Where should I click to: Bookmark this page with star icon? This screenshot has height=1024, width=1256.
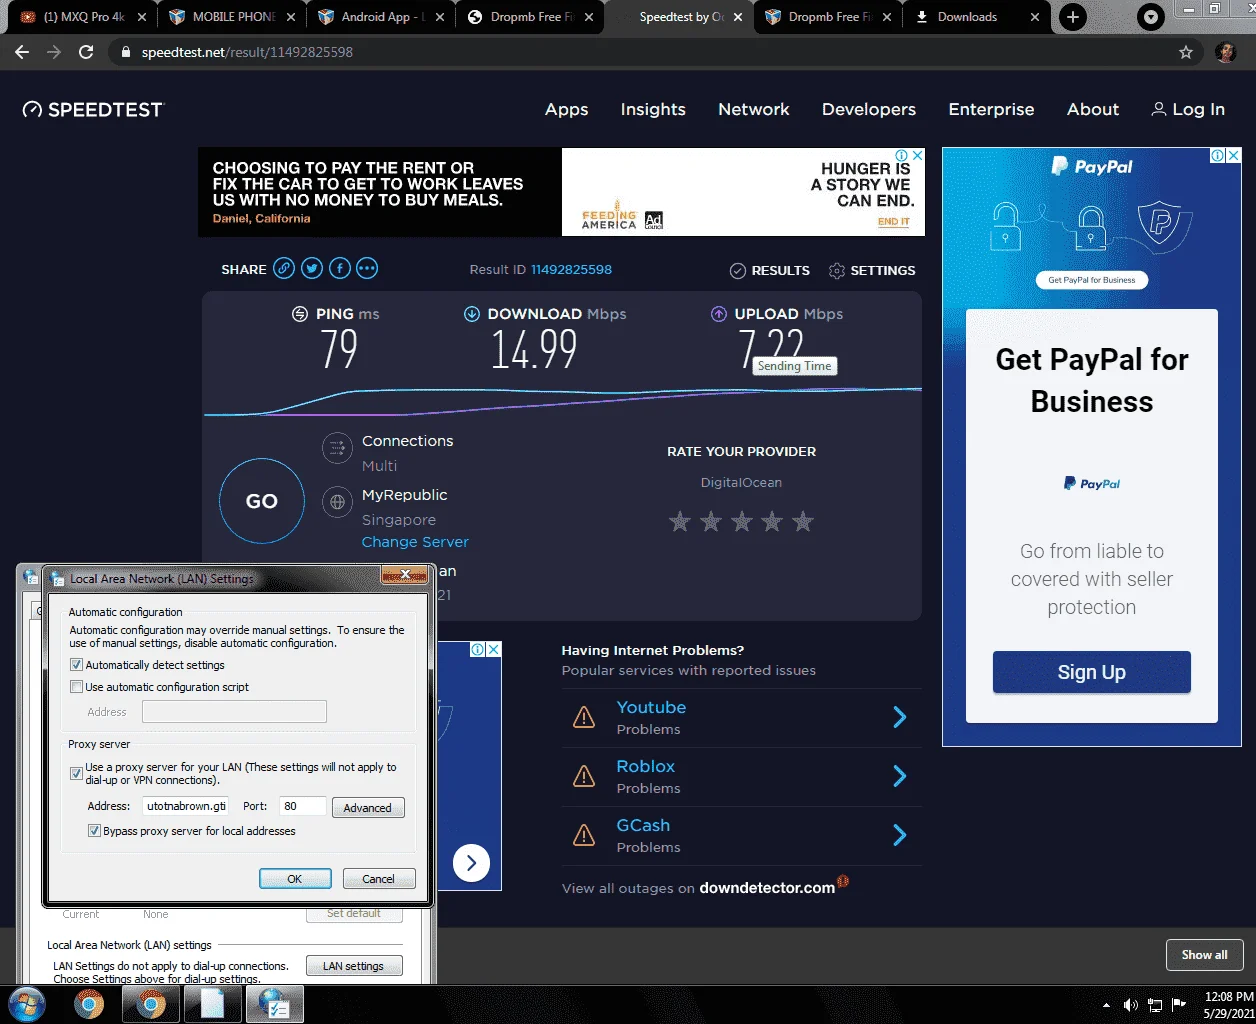coord(1186,52)
